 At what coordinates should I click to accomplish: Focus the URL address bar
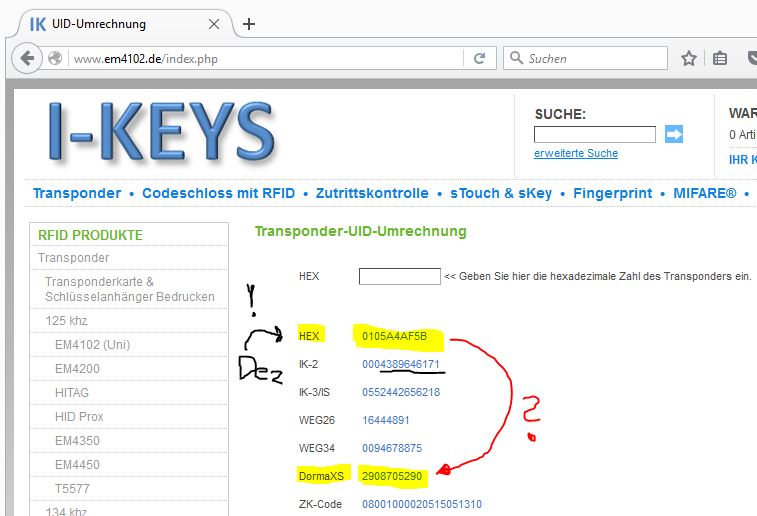(x=266, y=58)
